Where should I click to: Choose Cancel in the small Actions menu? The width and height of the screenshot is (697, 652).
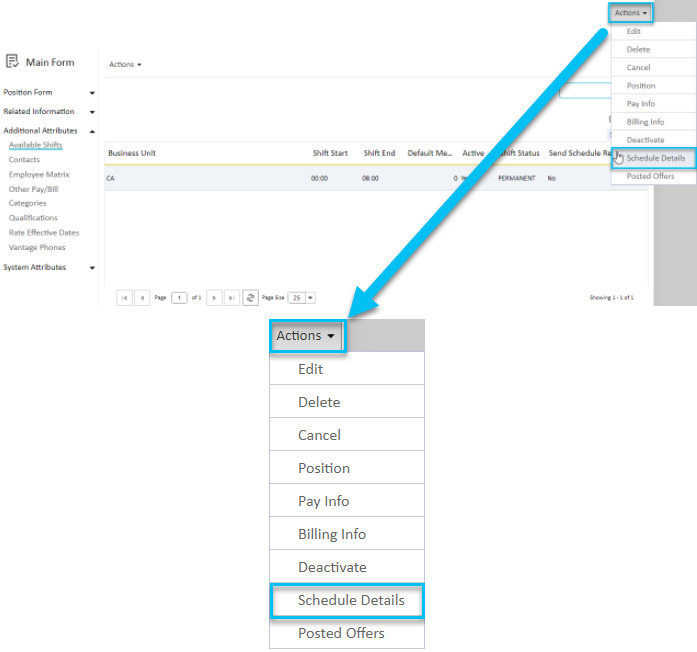[x=653, y=68]
